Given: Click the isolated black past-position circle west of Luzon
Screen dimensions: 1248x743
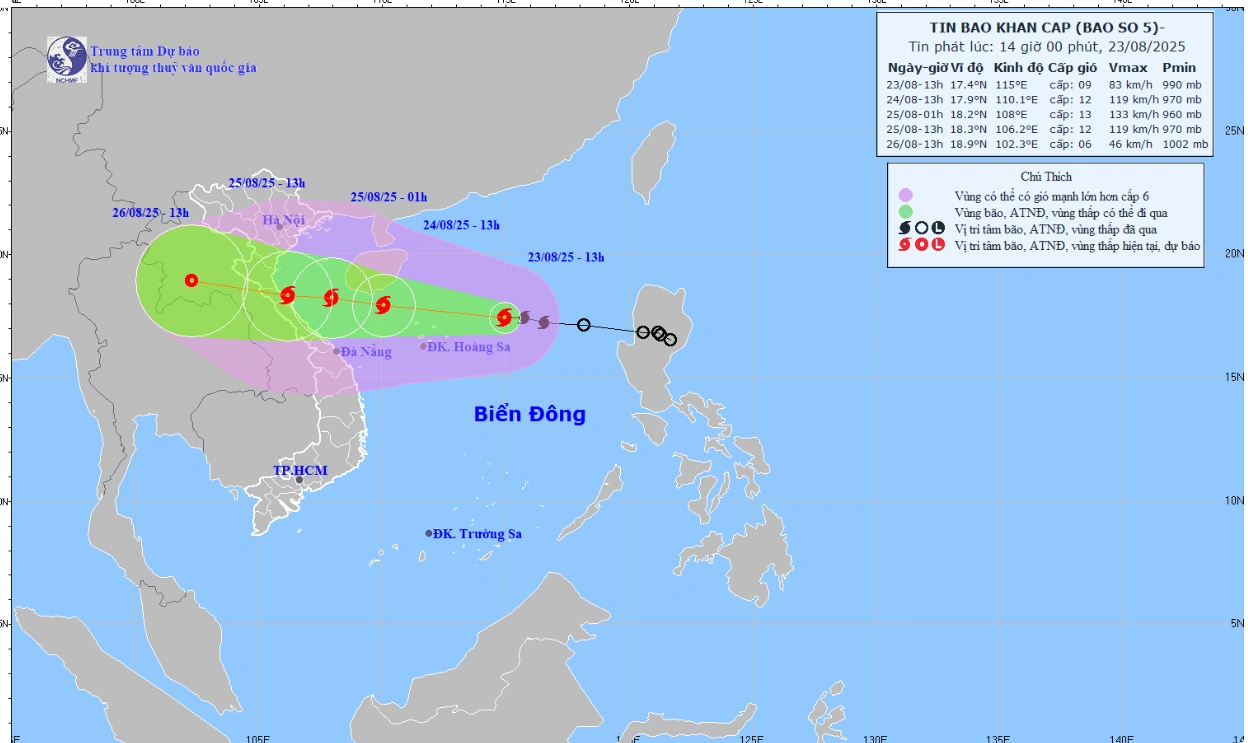Looking at the screenshot, I should pos(584,325).
